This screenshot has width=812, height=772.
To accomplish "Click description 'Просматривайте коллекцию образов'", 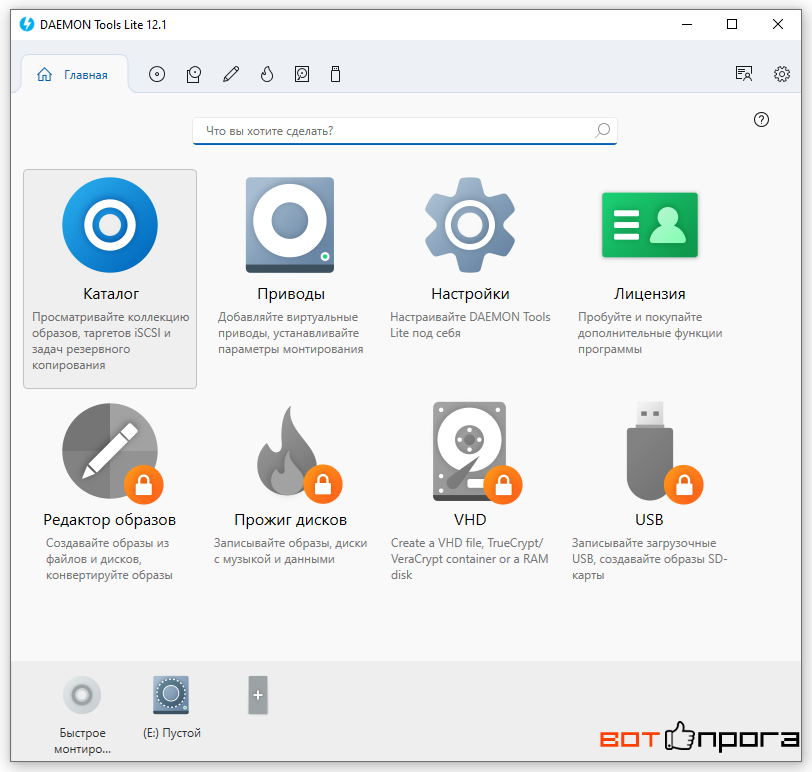I will 110,341.
